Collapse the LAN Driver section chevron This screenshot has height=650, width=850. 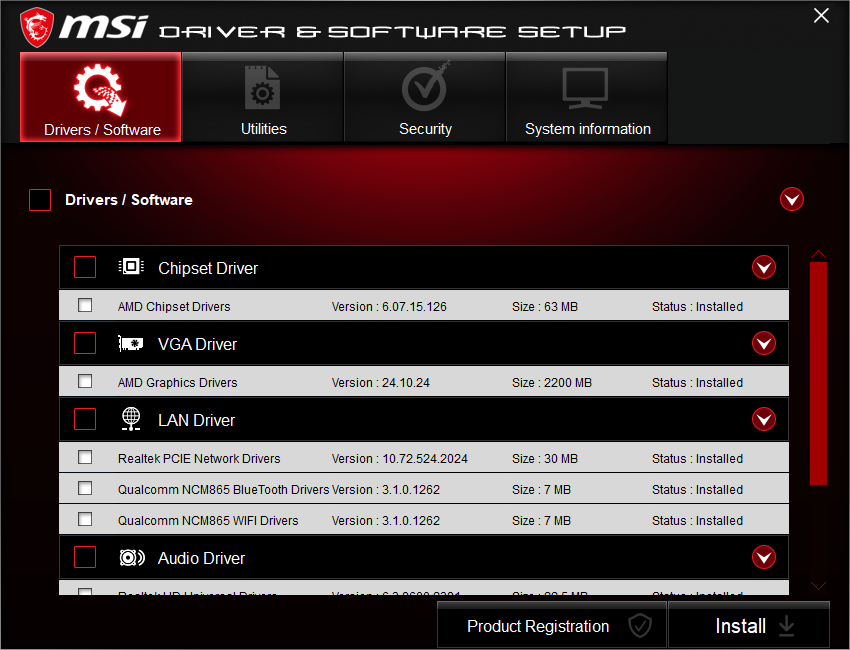pyautogui.click(x=764, y=419)
